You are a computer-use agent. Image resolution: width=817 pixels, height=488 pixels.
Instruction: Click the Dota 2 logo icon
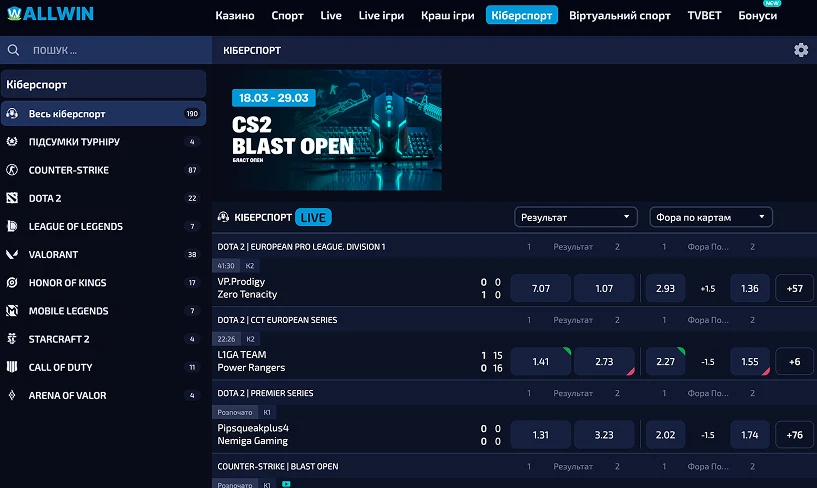(12, 198)
